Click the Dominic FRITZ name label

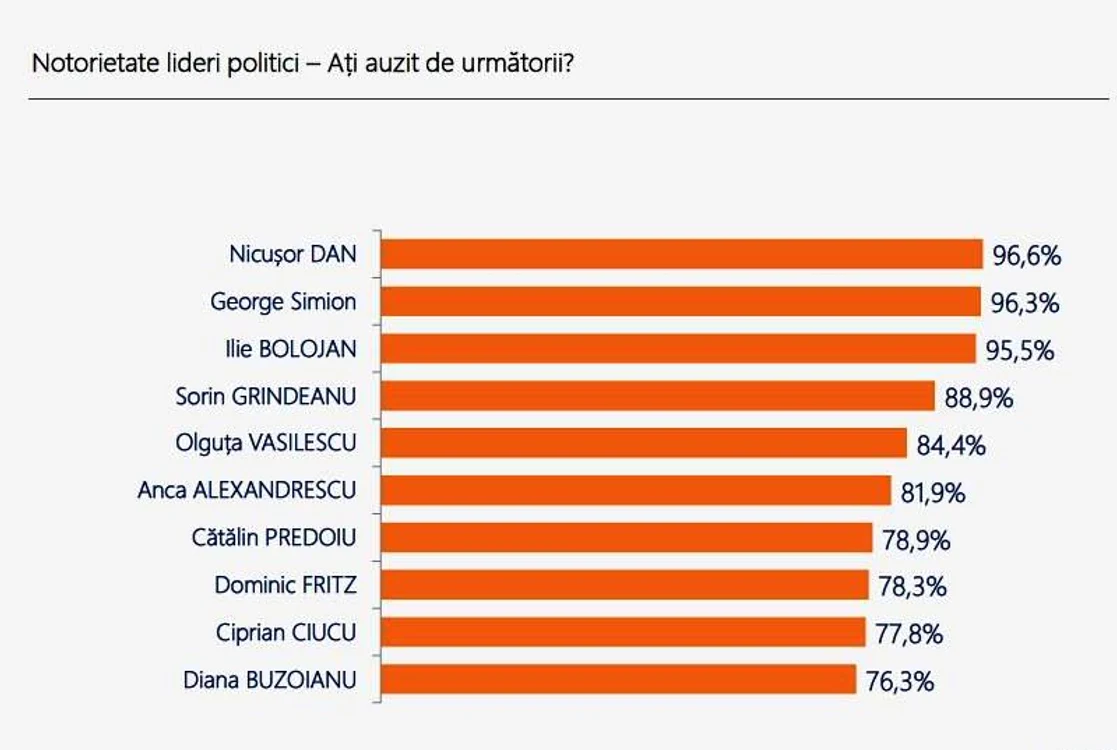286,585
